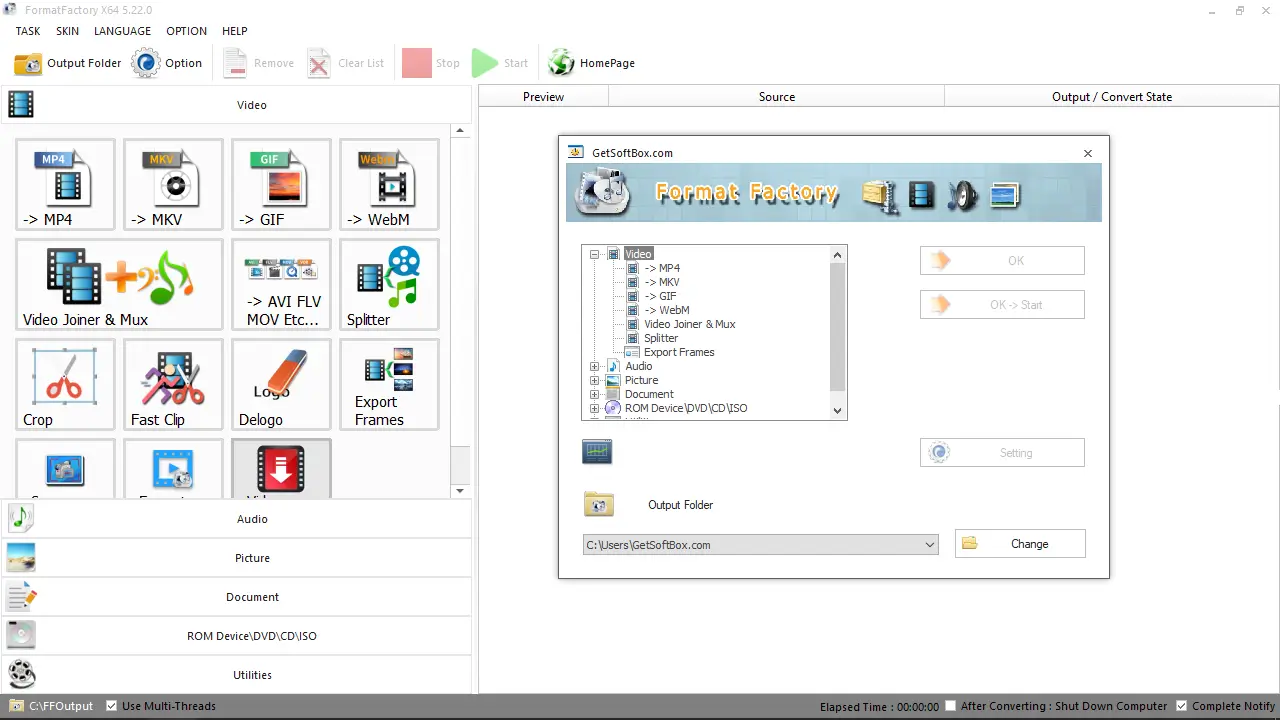Select Video Joiner & Mux in the tree
This screenshot has height=720, width=1280.
click(x=690, y=324)
